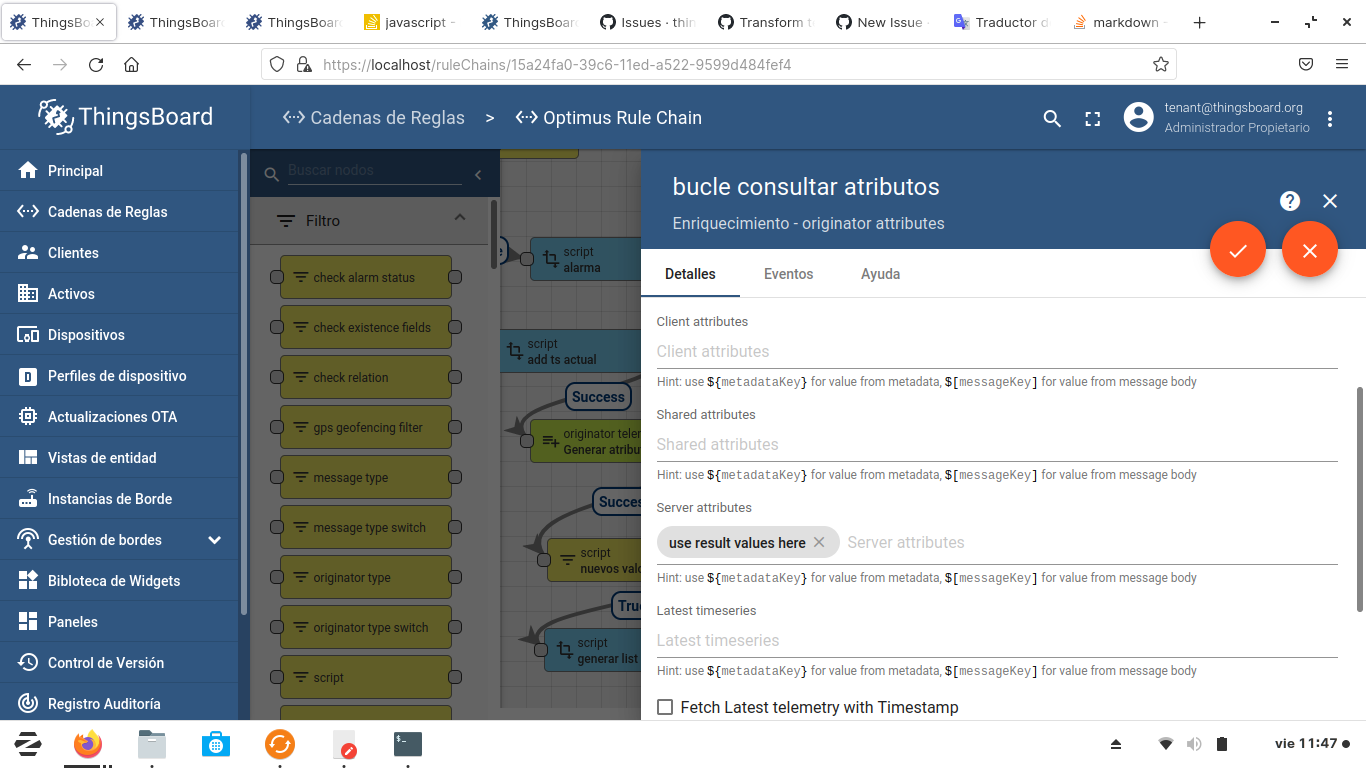
Task: Launch the terminal from the taskbar
Action: tap(406, 744)
